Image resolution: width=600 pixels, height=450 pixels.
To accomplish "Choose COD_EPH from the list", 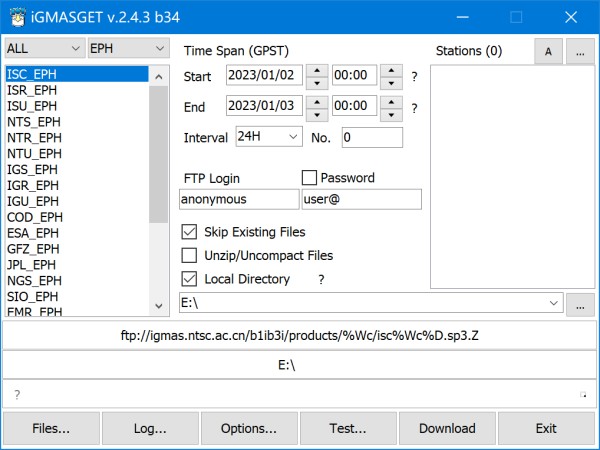I will click(34, 217).
